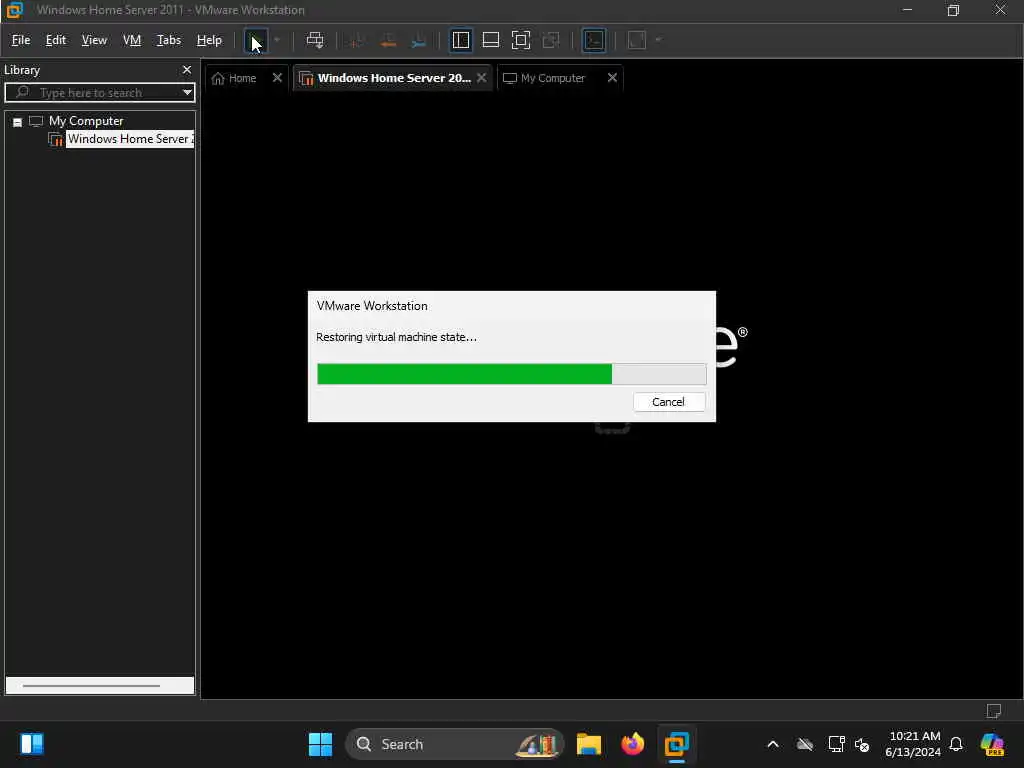The height and width of the screenshot is (768, 1024).
Task: Open the snapshot manager toolbar icon
Action: (419, 40)
